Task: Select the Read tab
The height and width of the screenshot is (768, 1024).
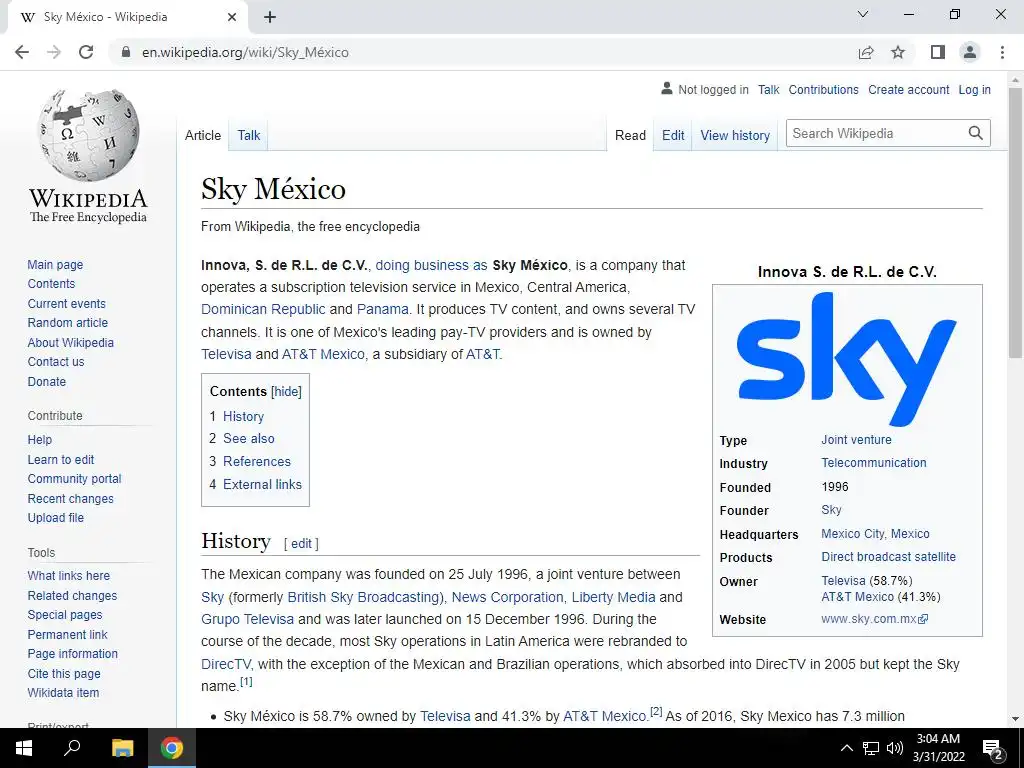Action: [x=630, y=135]
